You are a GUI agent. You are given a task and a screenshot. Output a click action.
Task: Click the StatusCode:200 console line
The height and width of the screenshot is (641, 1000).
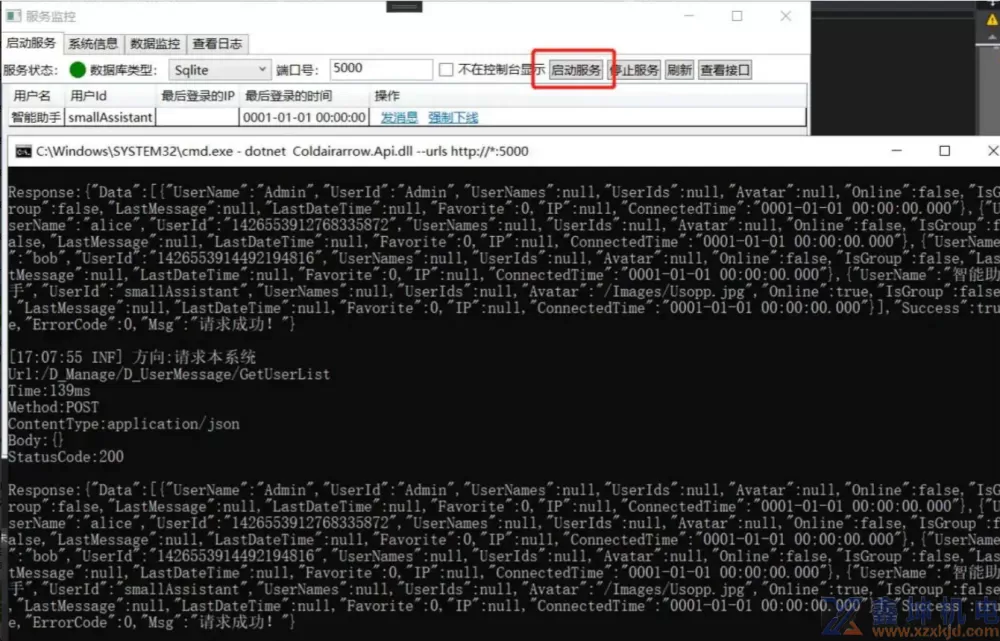[66, 457]
